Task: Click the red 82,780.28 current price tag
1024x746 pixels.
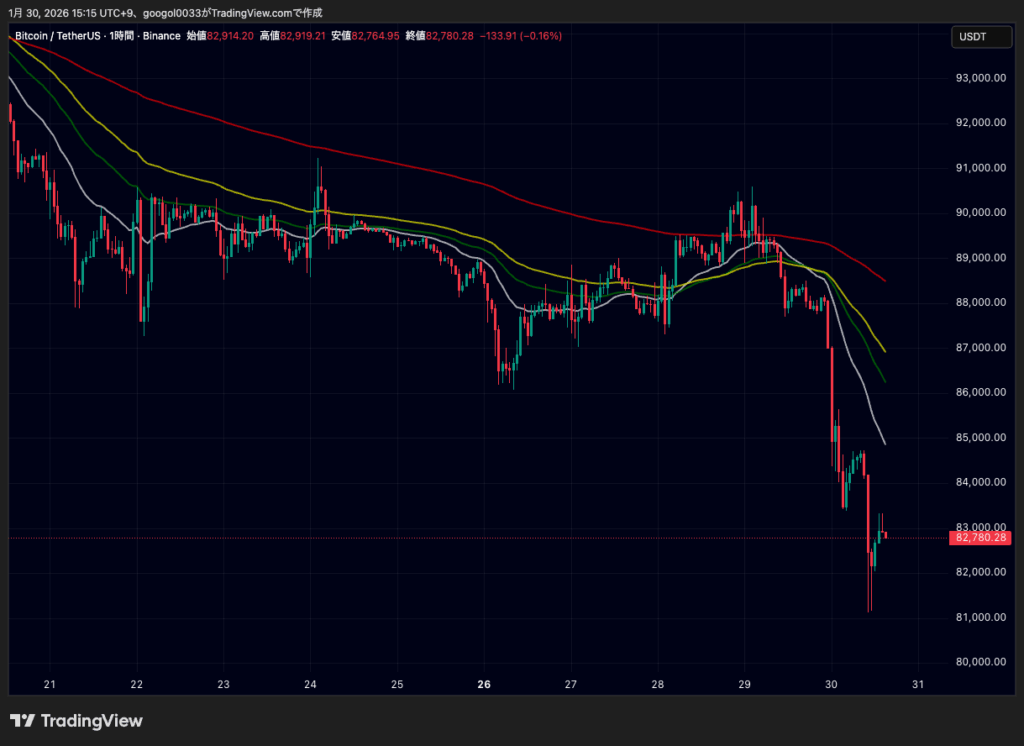Action: (981, 538)
